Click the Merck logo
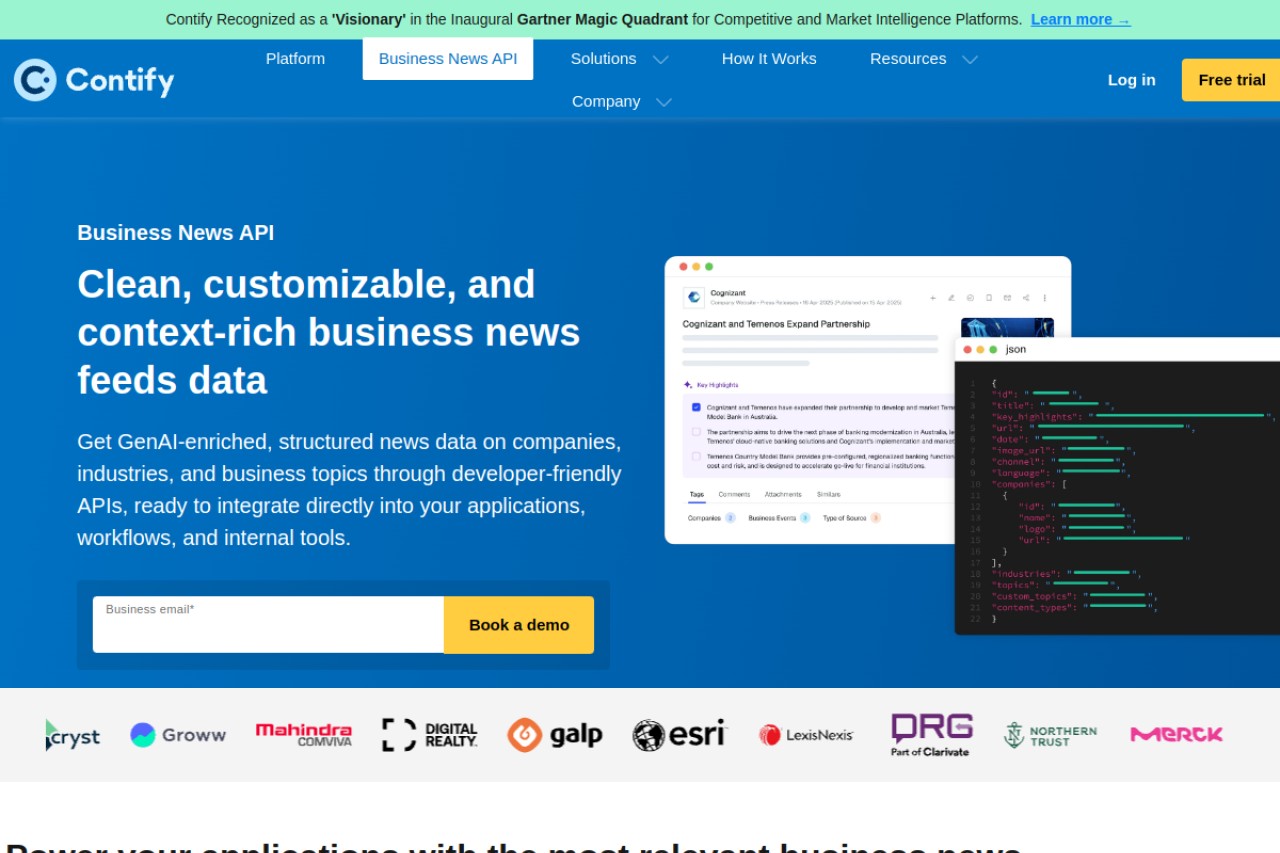 point(1177,735)
